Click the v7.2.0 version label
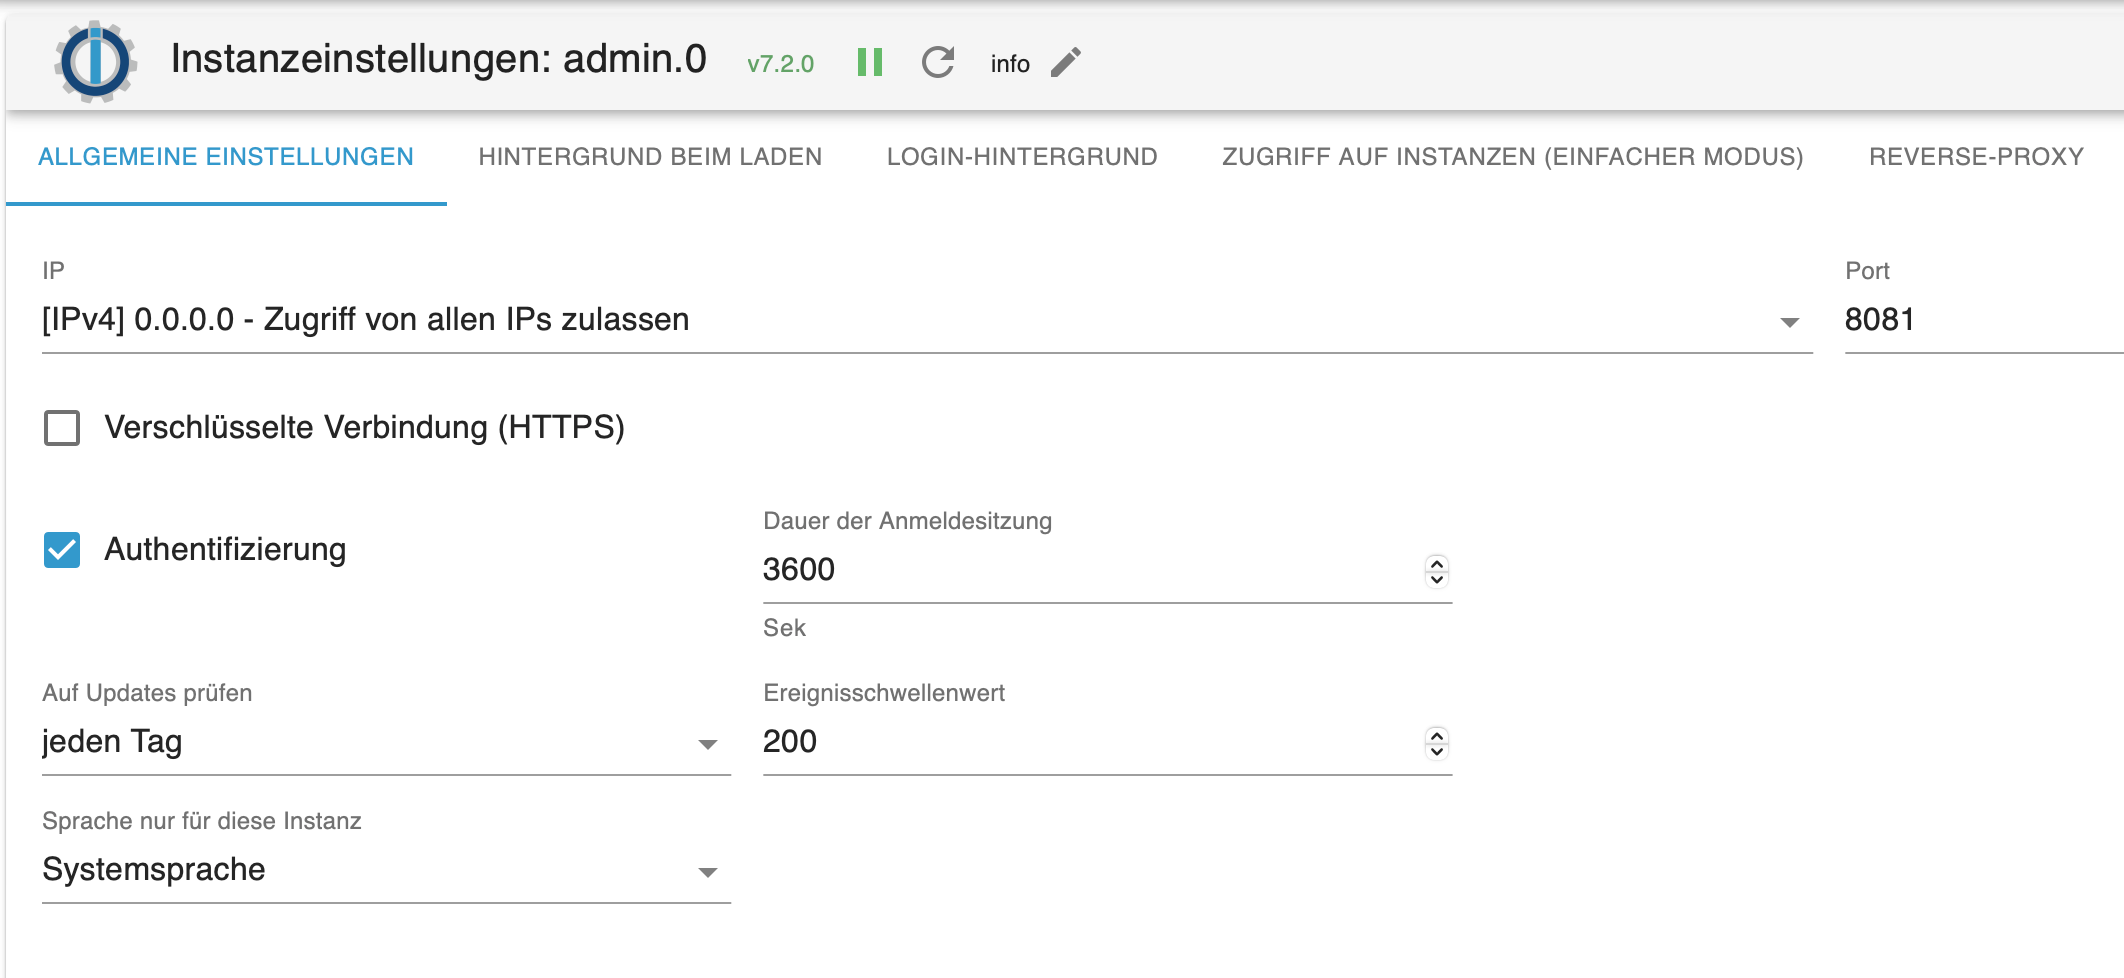The image size is (2124, 978). [780, 64]
